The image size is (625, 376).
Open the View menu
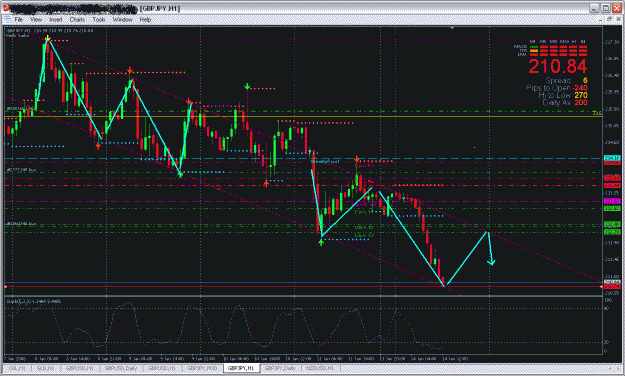coord(36,19)
